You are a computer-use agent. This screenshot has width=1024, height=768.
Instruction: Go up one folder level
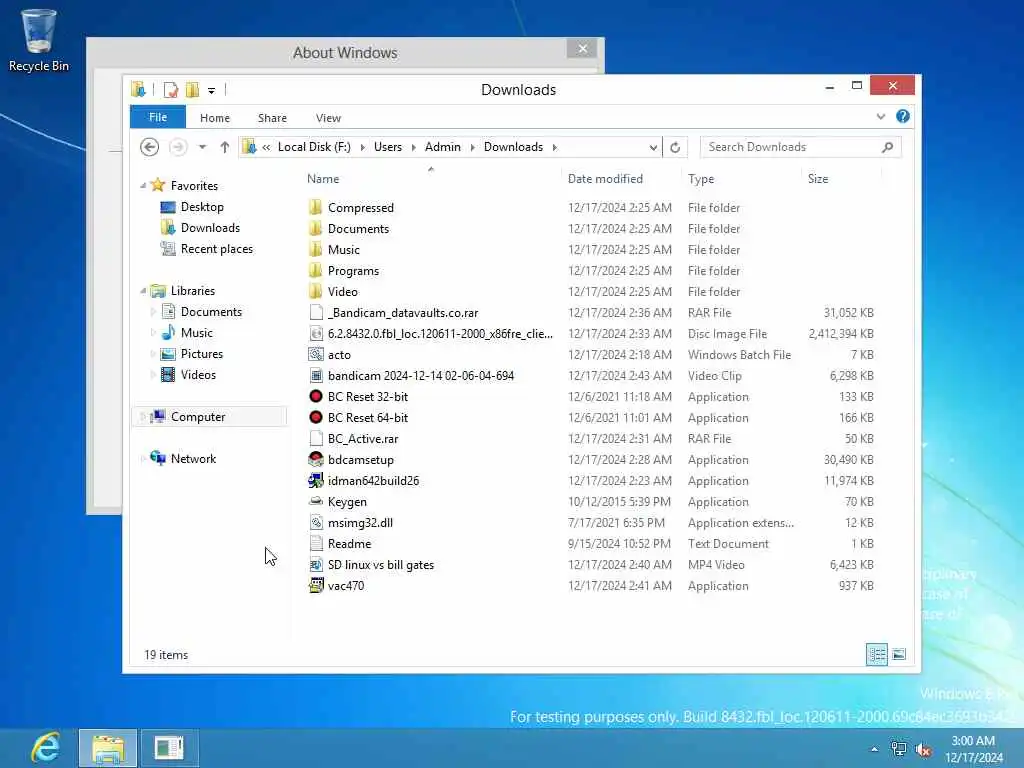pos(225,147)
